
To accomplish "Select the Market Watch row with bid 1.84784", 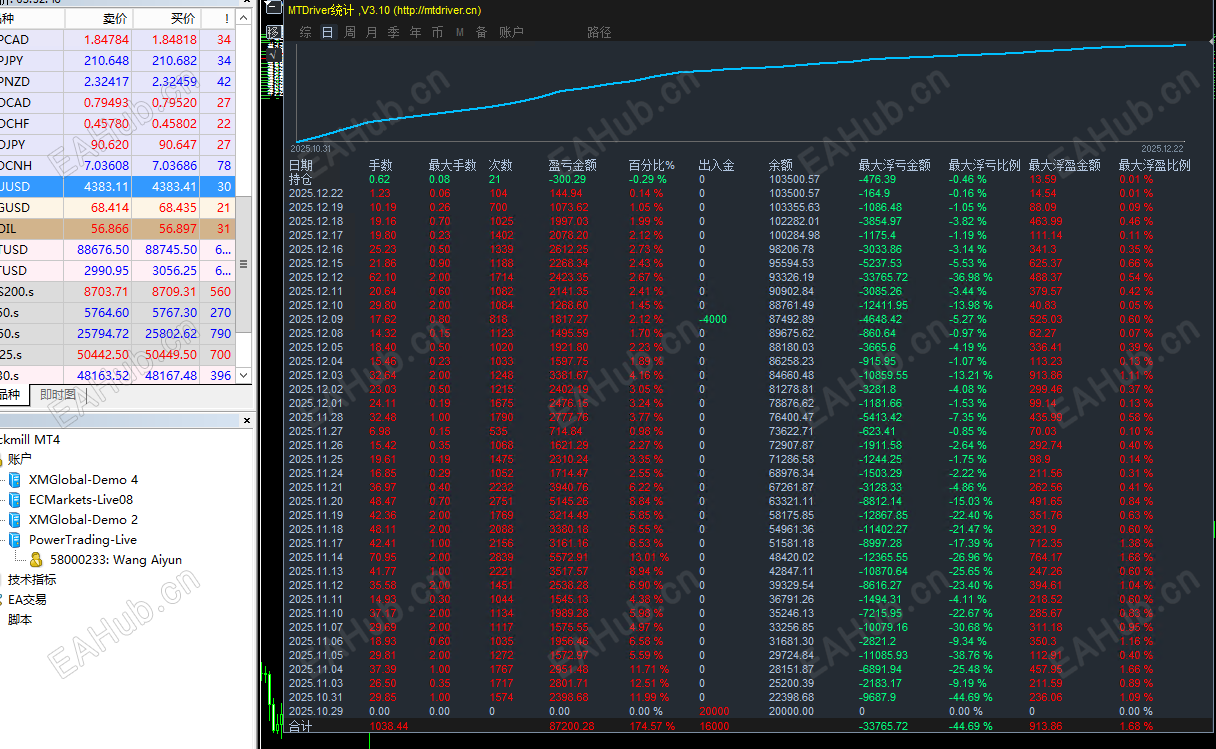I will click(117, 40).
